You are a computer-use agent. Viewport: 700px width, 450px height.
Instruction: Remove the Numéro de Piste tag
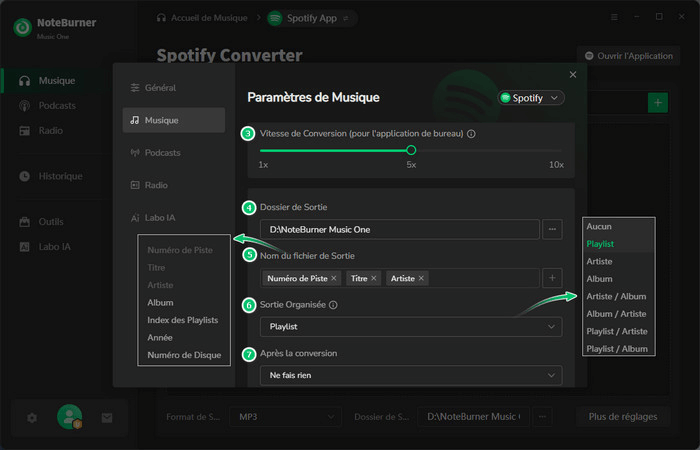point(334,278)
